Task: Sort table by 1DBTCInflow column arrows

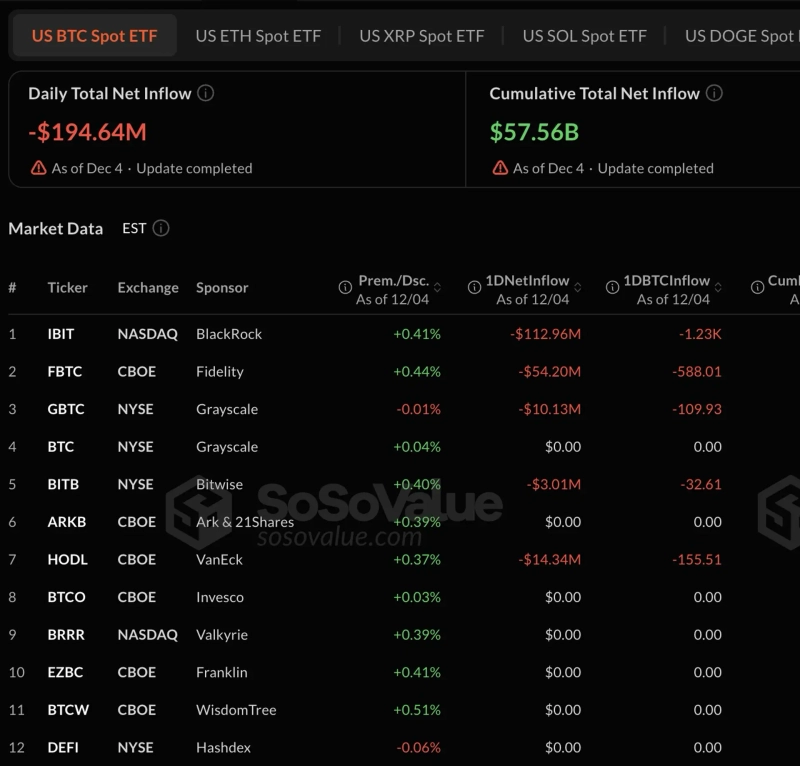Action: [x=720, y=288]
